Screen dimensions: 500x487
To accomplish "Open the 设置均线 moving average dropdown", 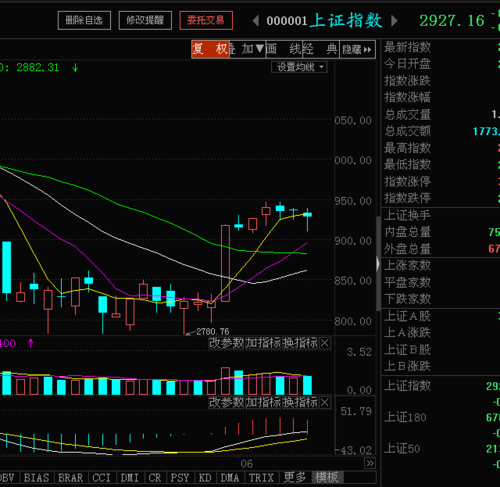I will pyautogui.click(x=299, y=67).
